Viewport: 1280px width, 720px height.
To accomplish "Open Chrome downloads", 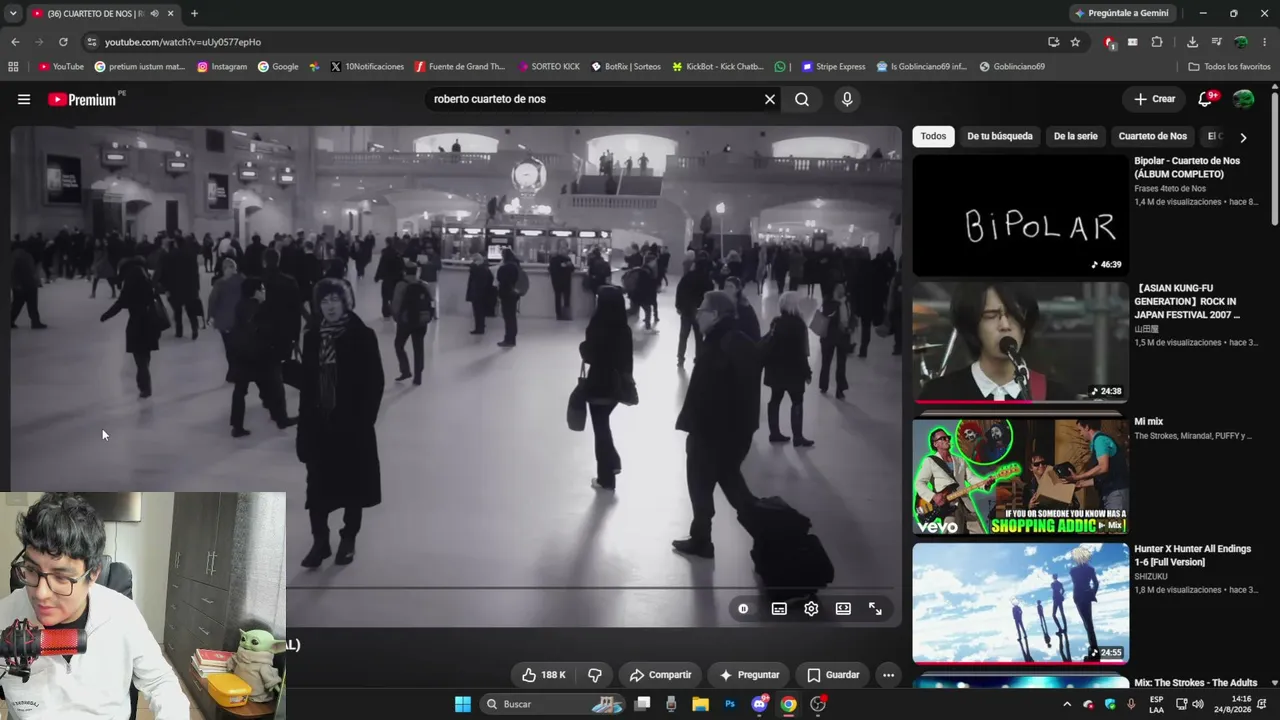I will (1192, 42).
